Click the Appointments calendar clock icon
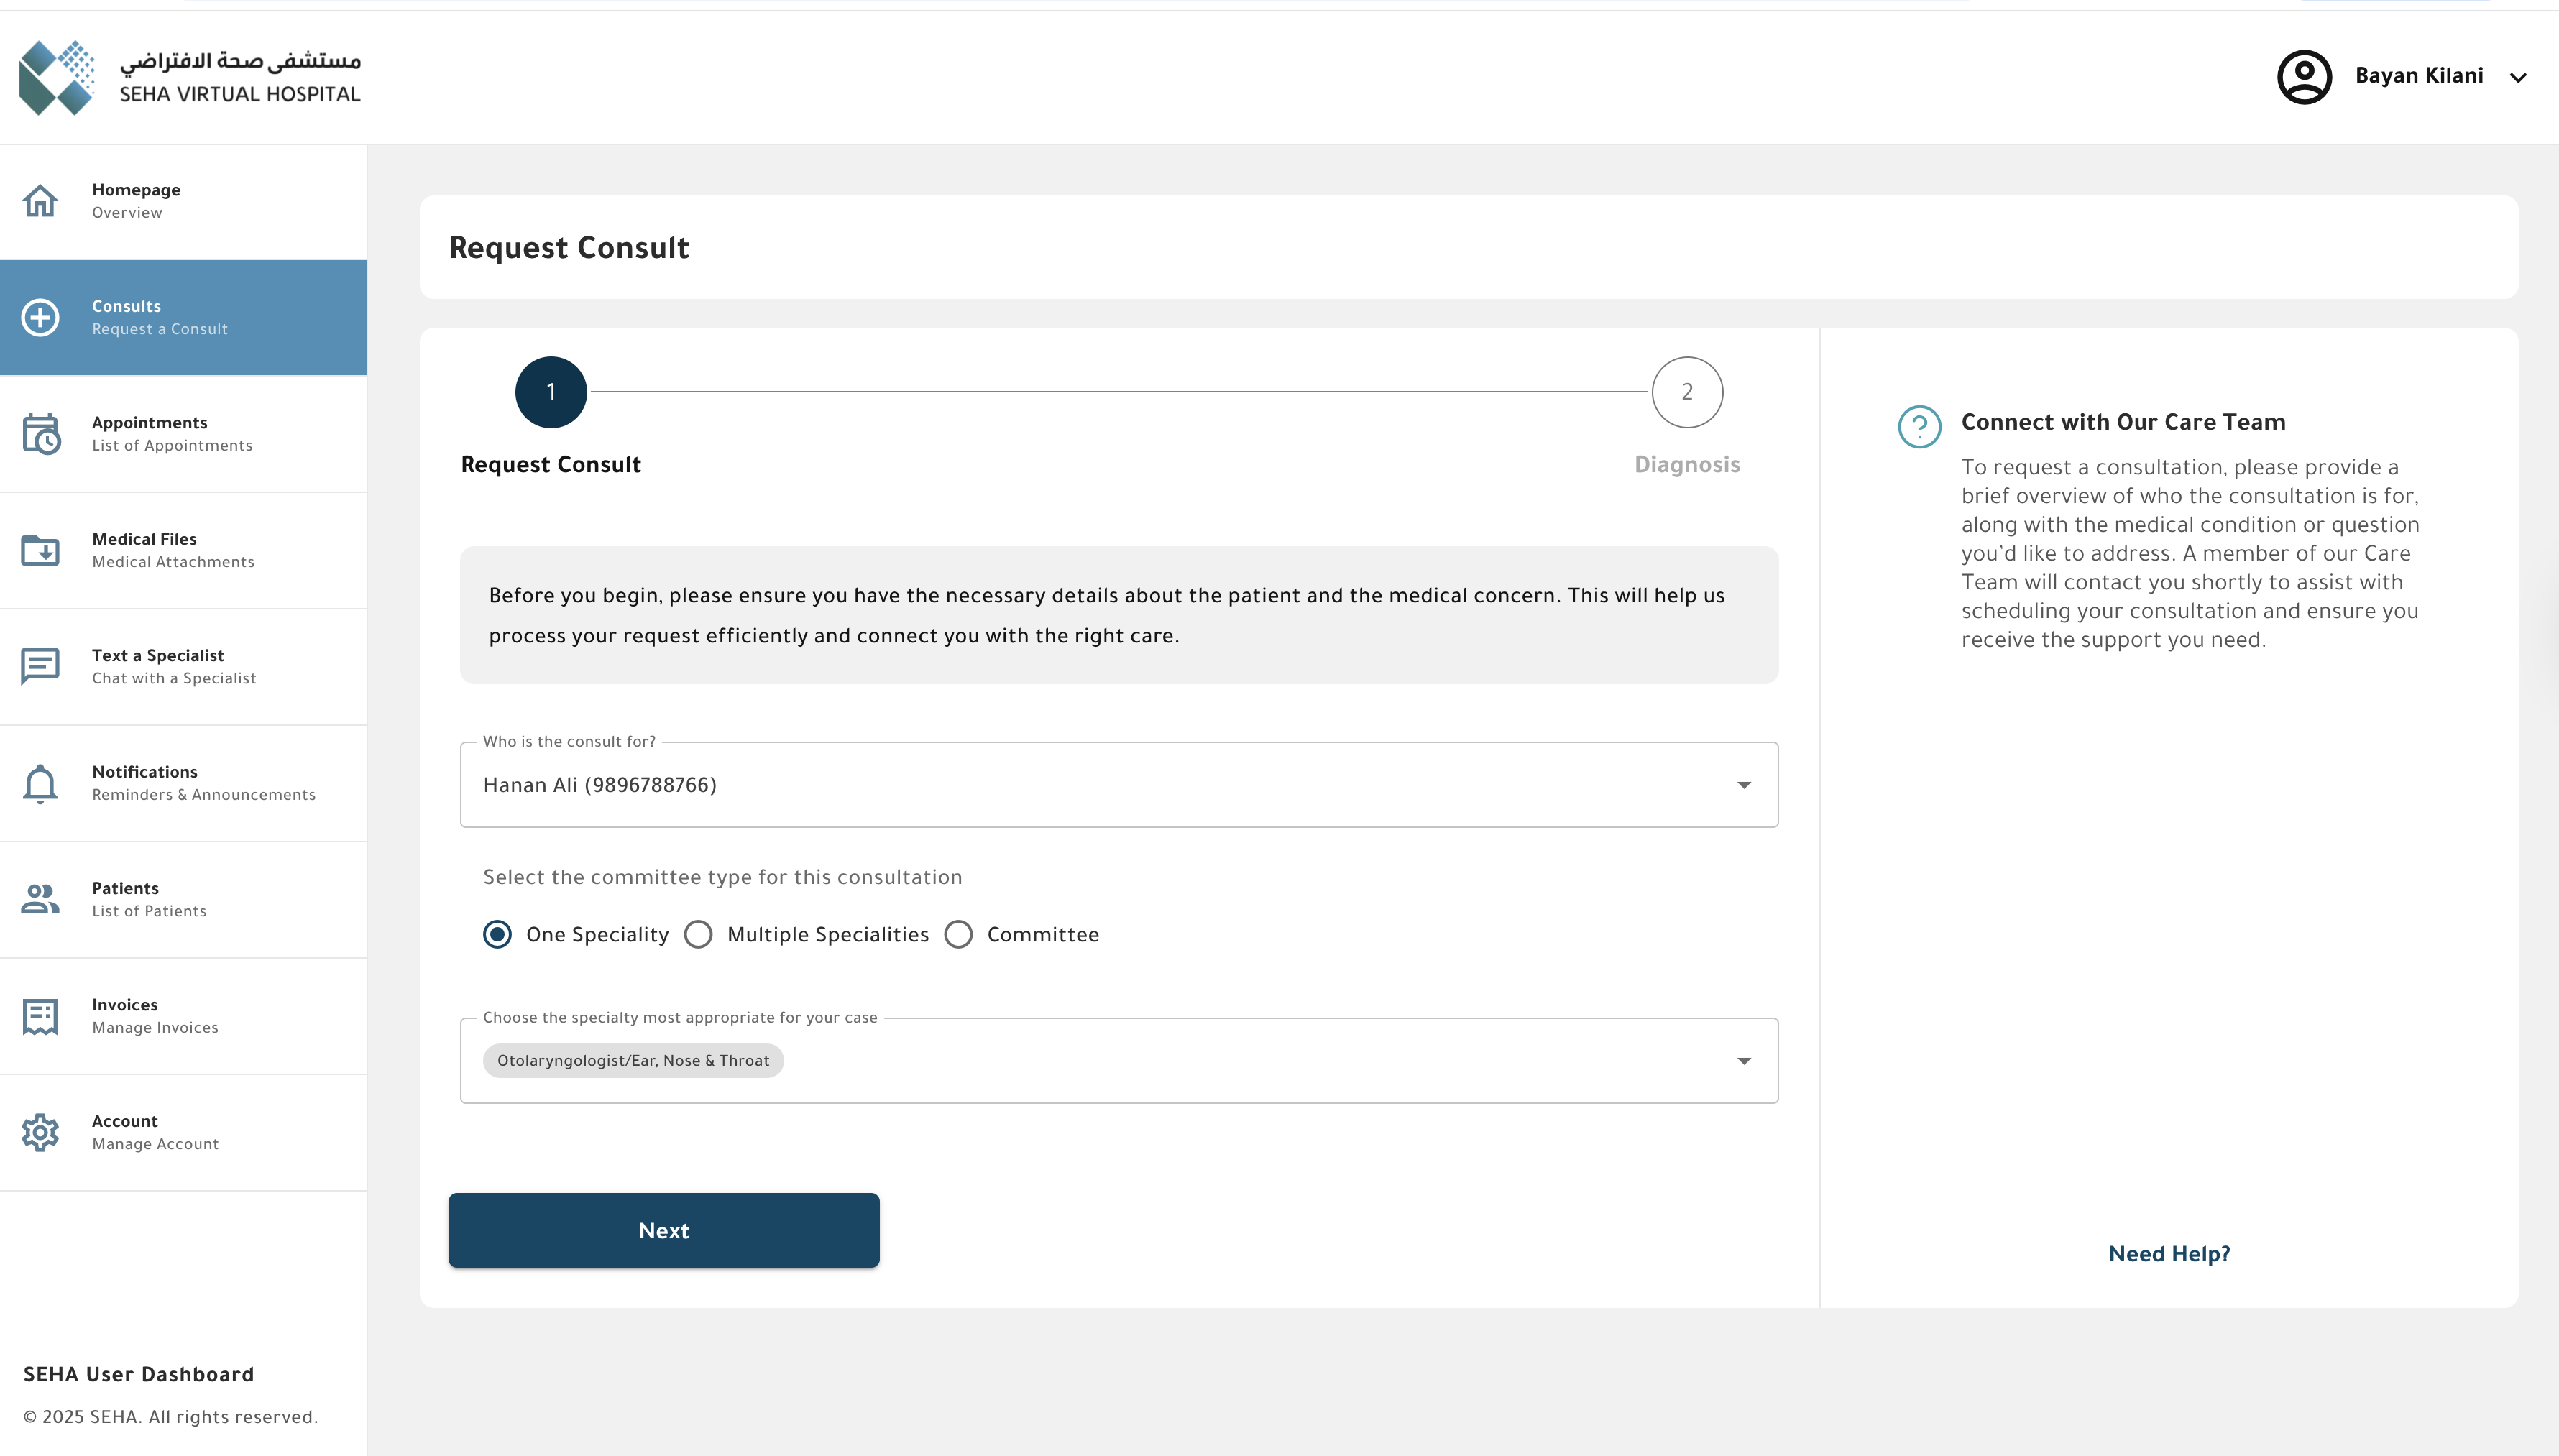This screenshot has height=1456, width=2559. 41,434
